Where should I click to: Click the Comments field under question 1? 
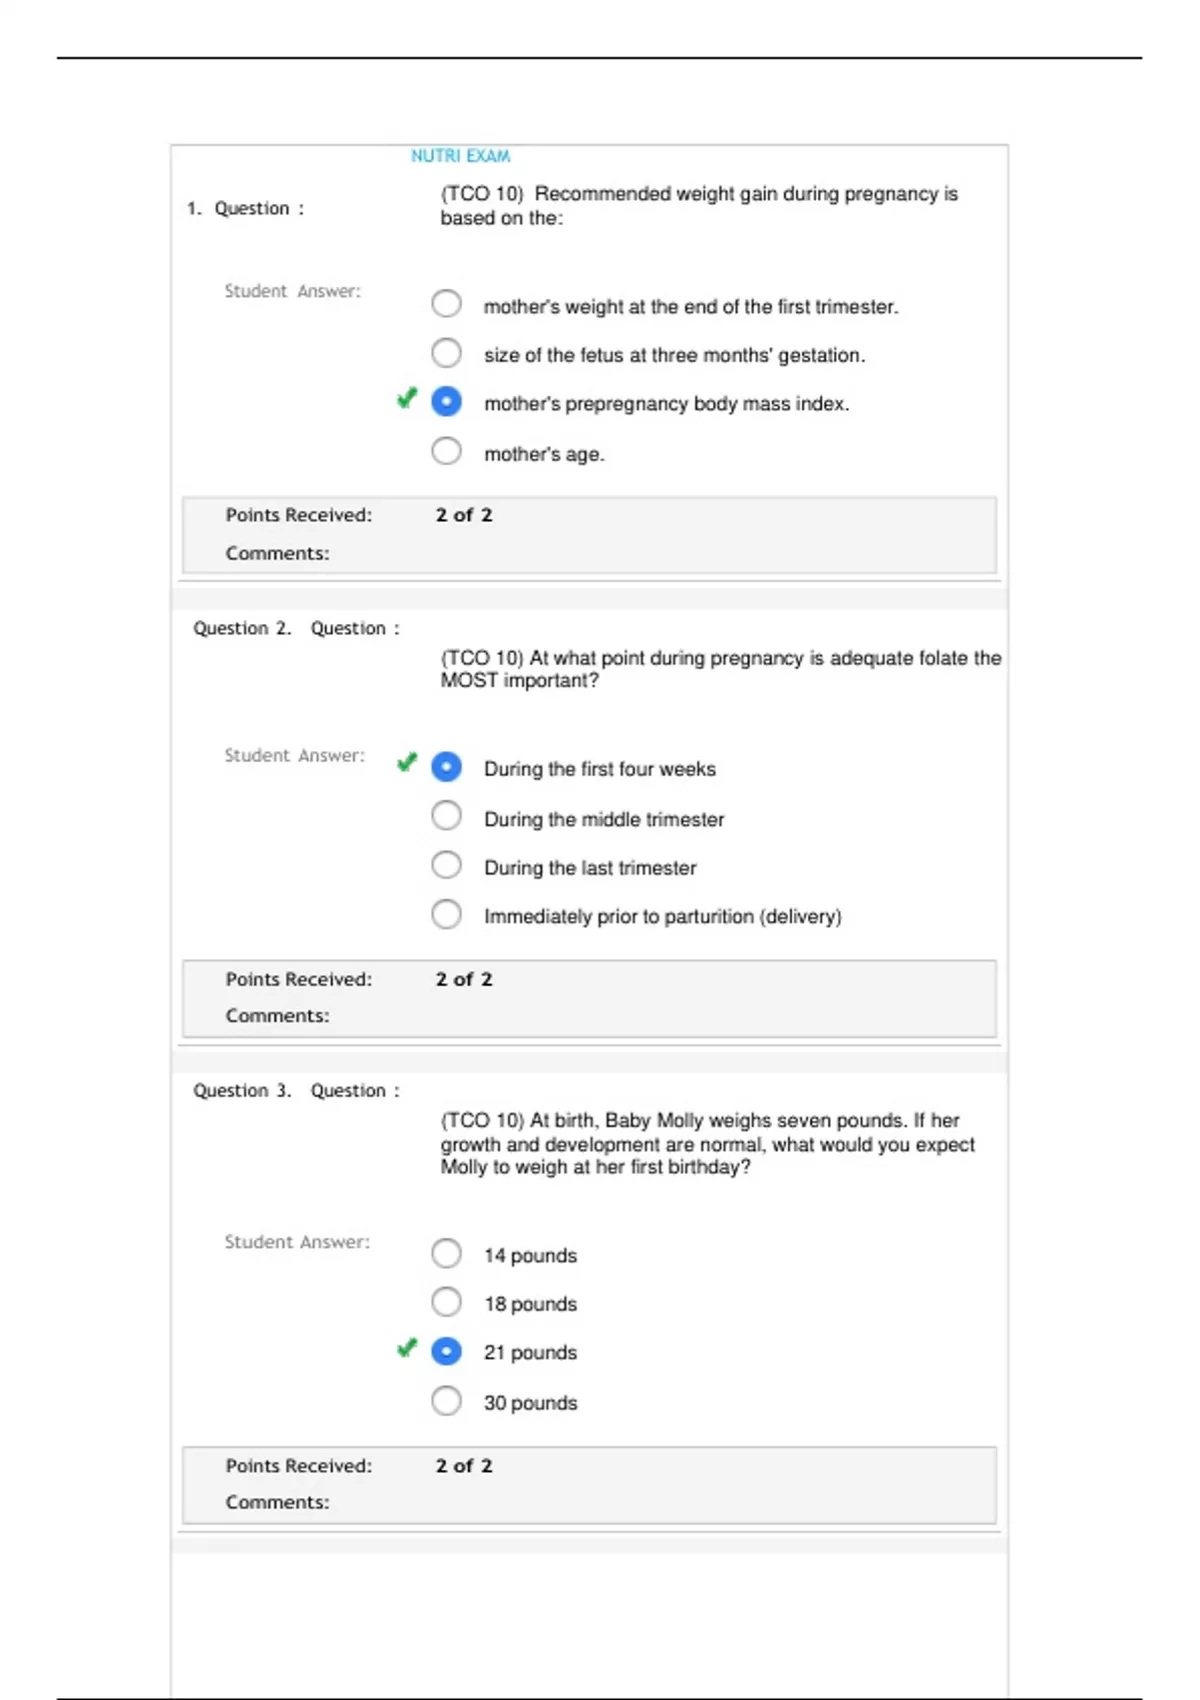[277, 553]
